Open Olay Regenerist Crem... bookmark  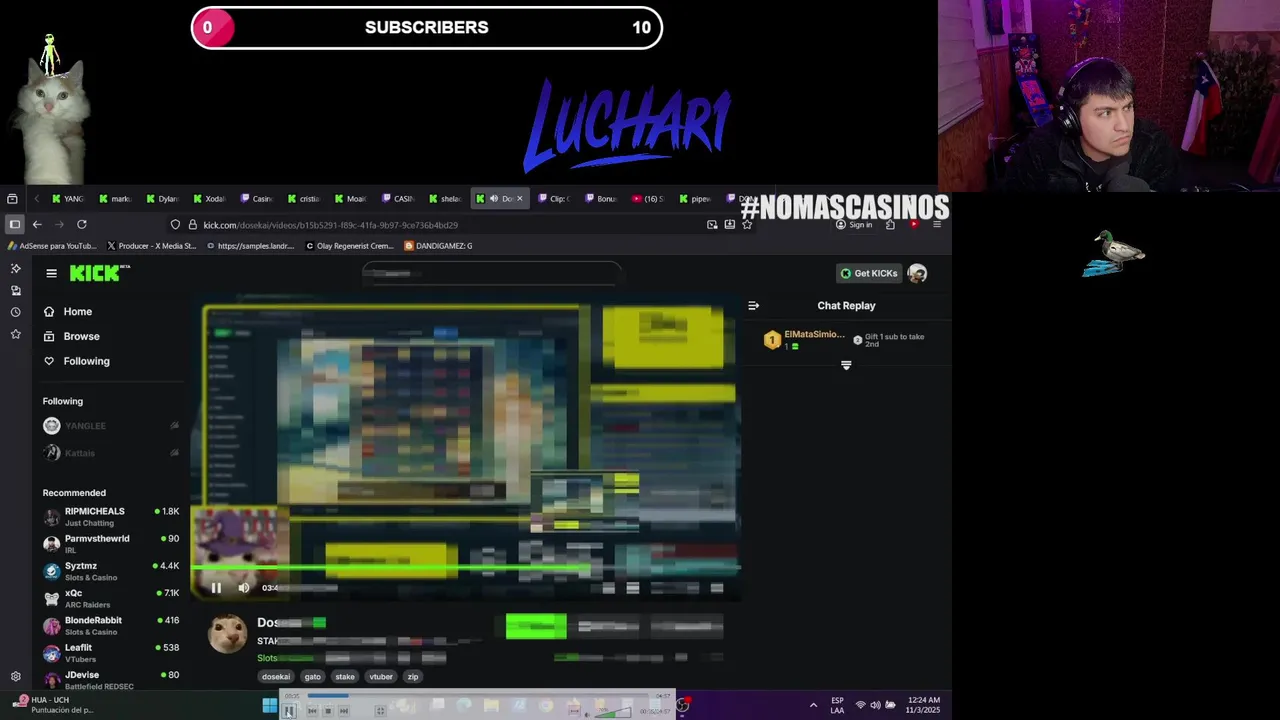(350, 246)
